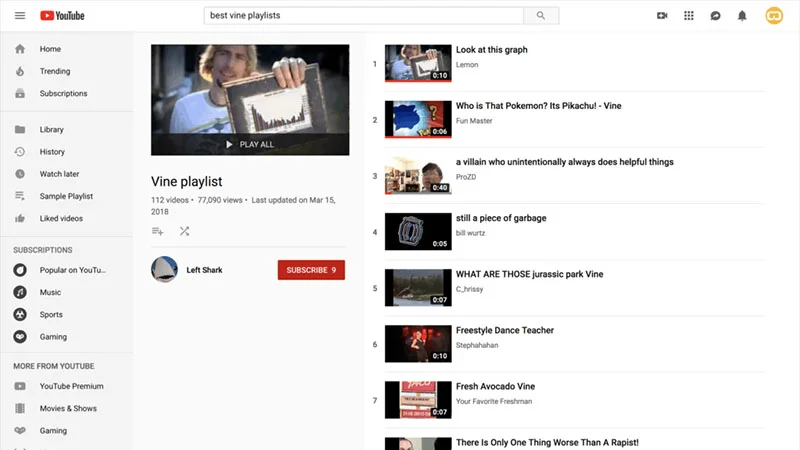The width and height of the screenshot is (800, 450).
Task: Open the WHAT ARE THOSE video thumbnail
Action: coord(418,288)
